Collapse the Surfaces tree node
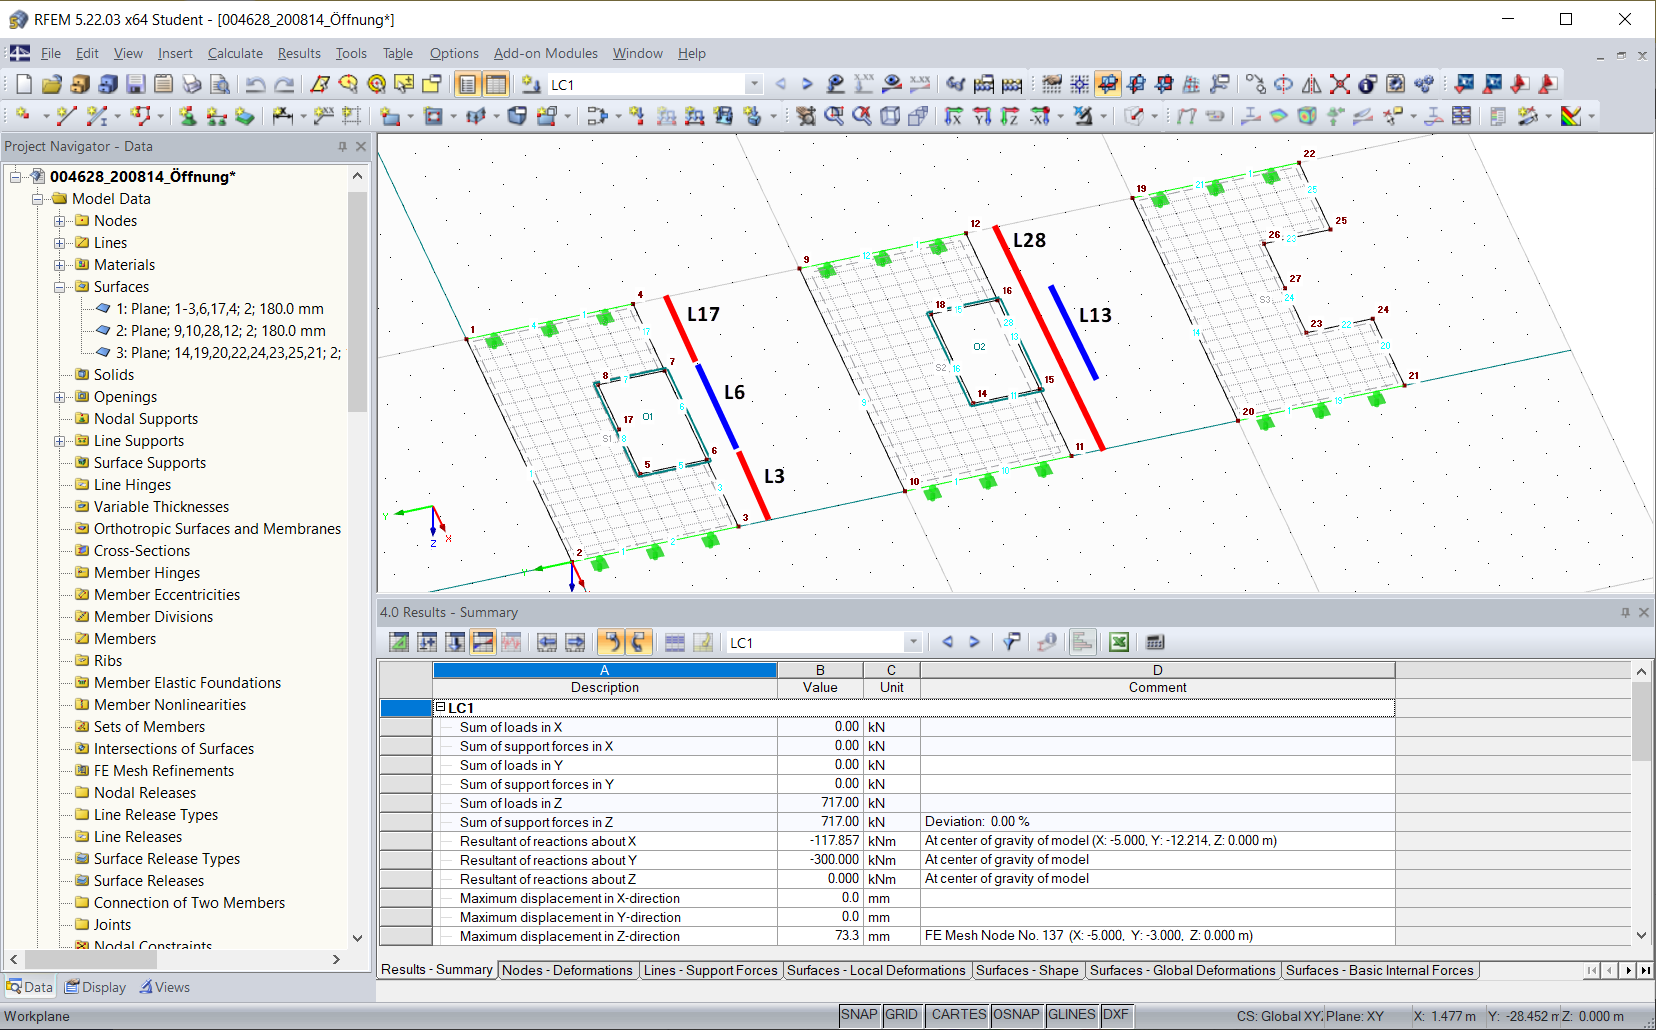 60,287
